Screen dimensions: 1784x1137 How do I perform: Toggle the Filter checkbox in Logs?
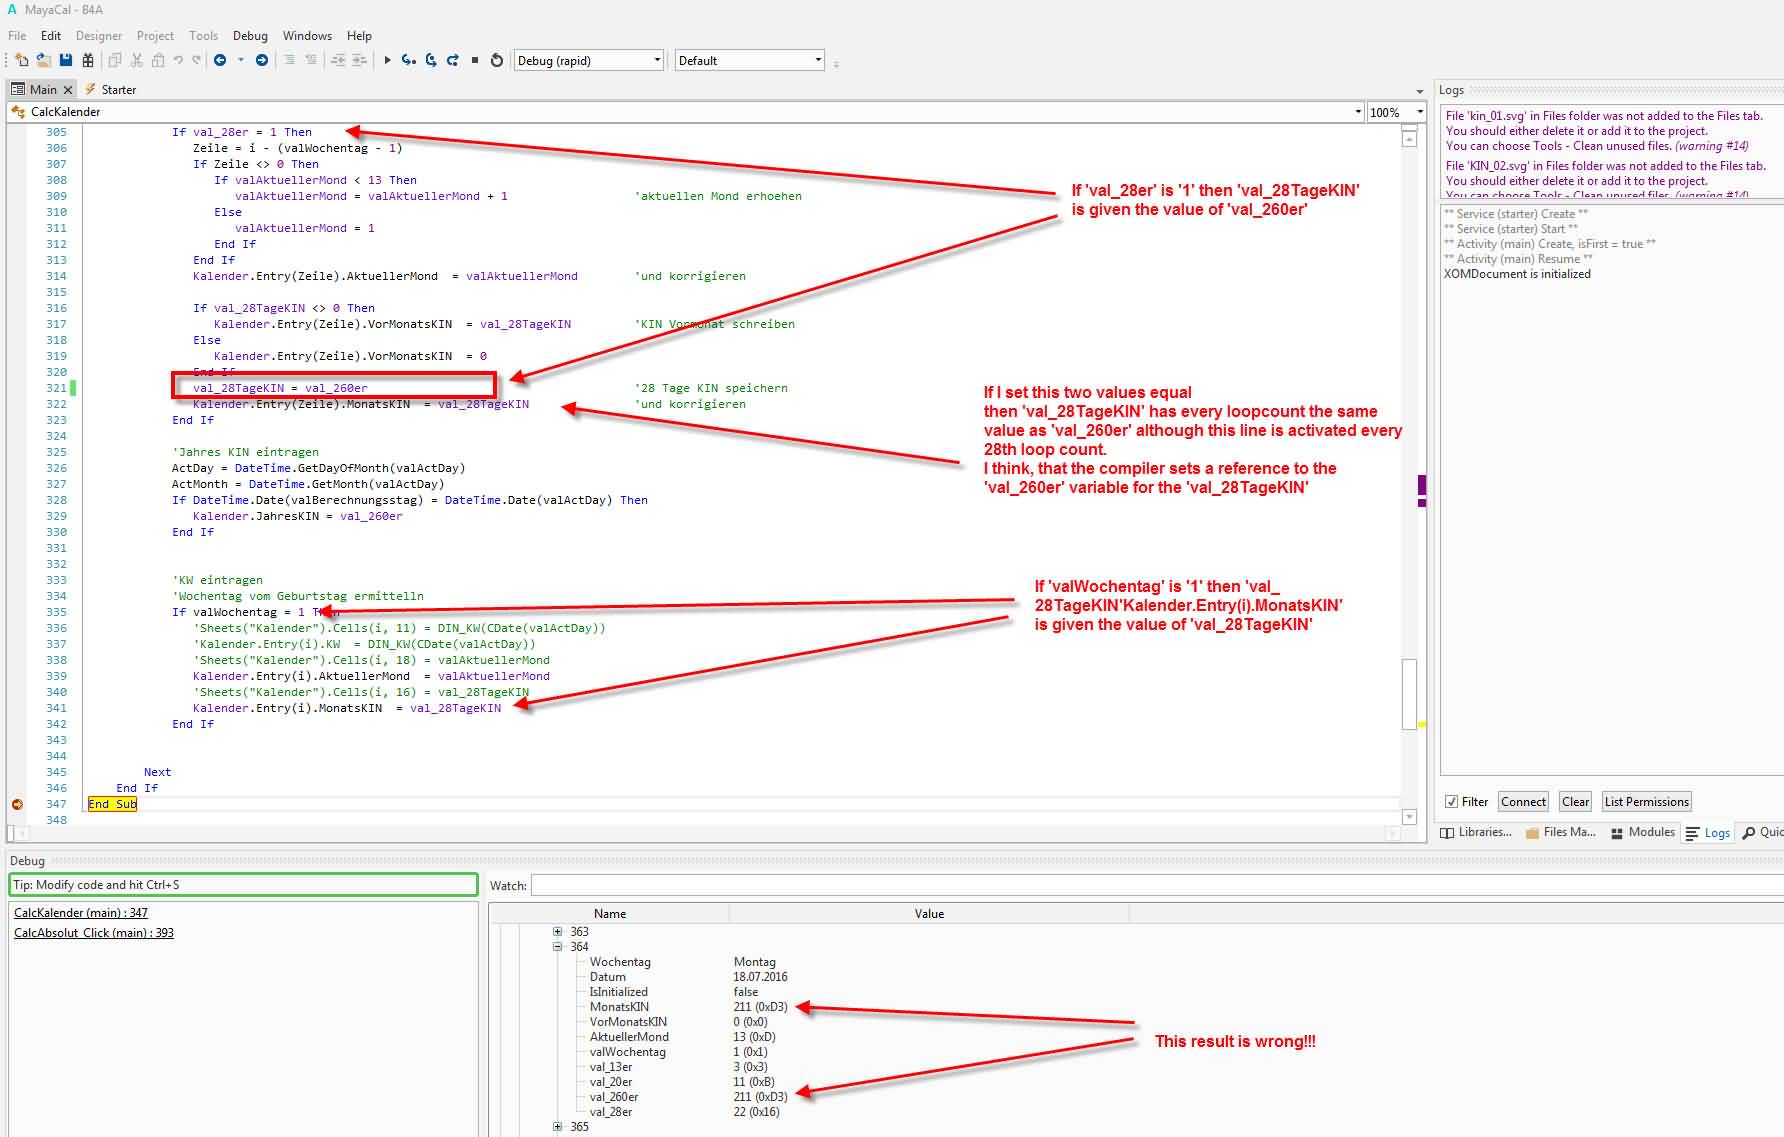pos(1451,801)
